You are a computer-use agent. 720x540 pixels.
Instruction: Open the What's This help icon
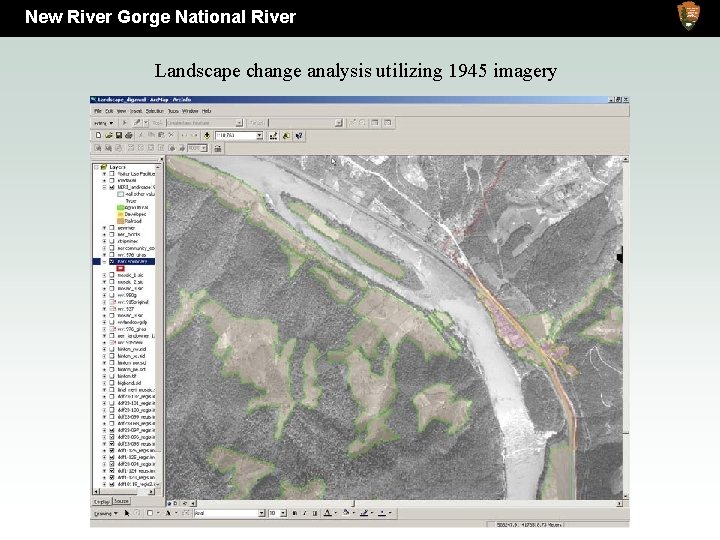(x=299, y=136)
